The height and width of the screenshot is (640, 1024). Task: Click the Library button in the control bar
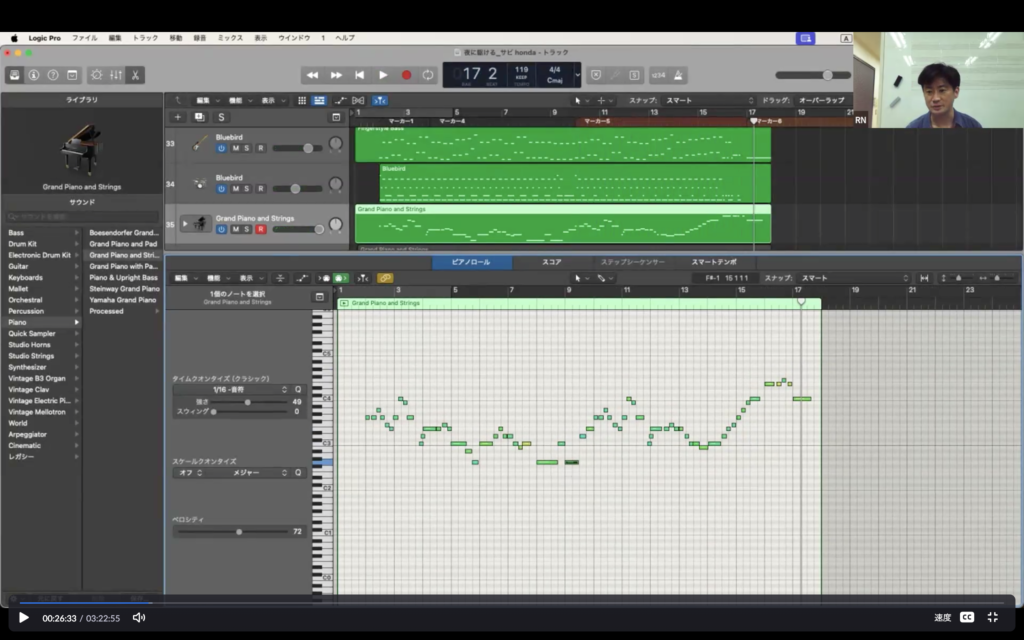[15, 75]
